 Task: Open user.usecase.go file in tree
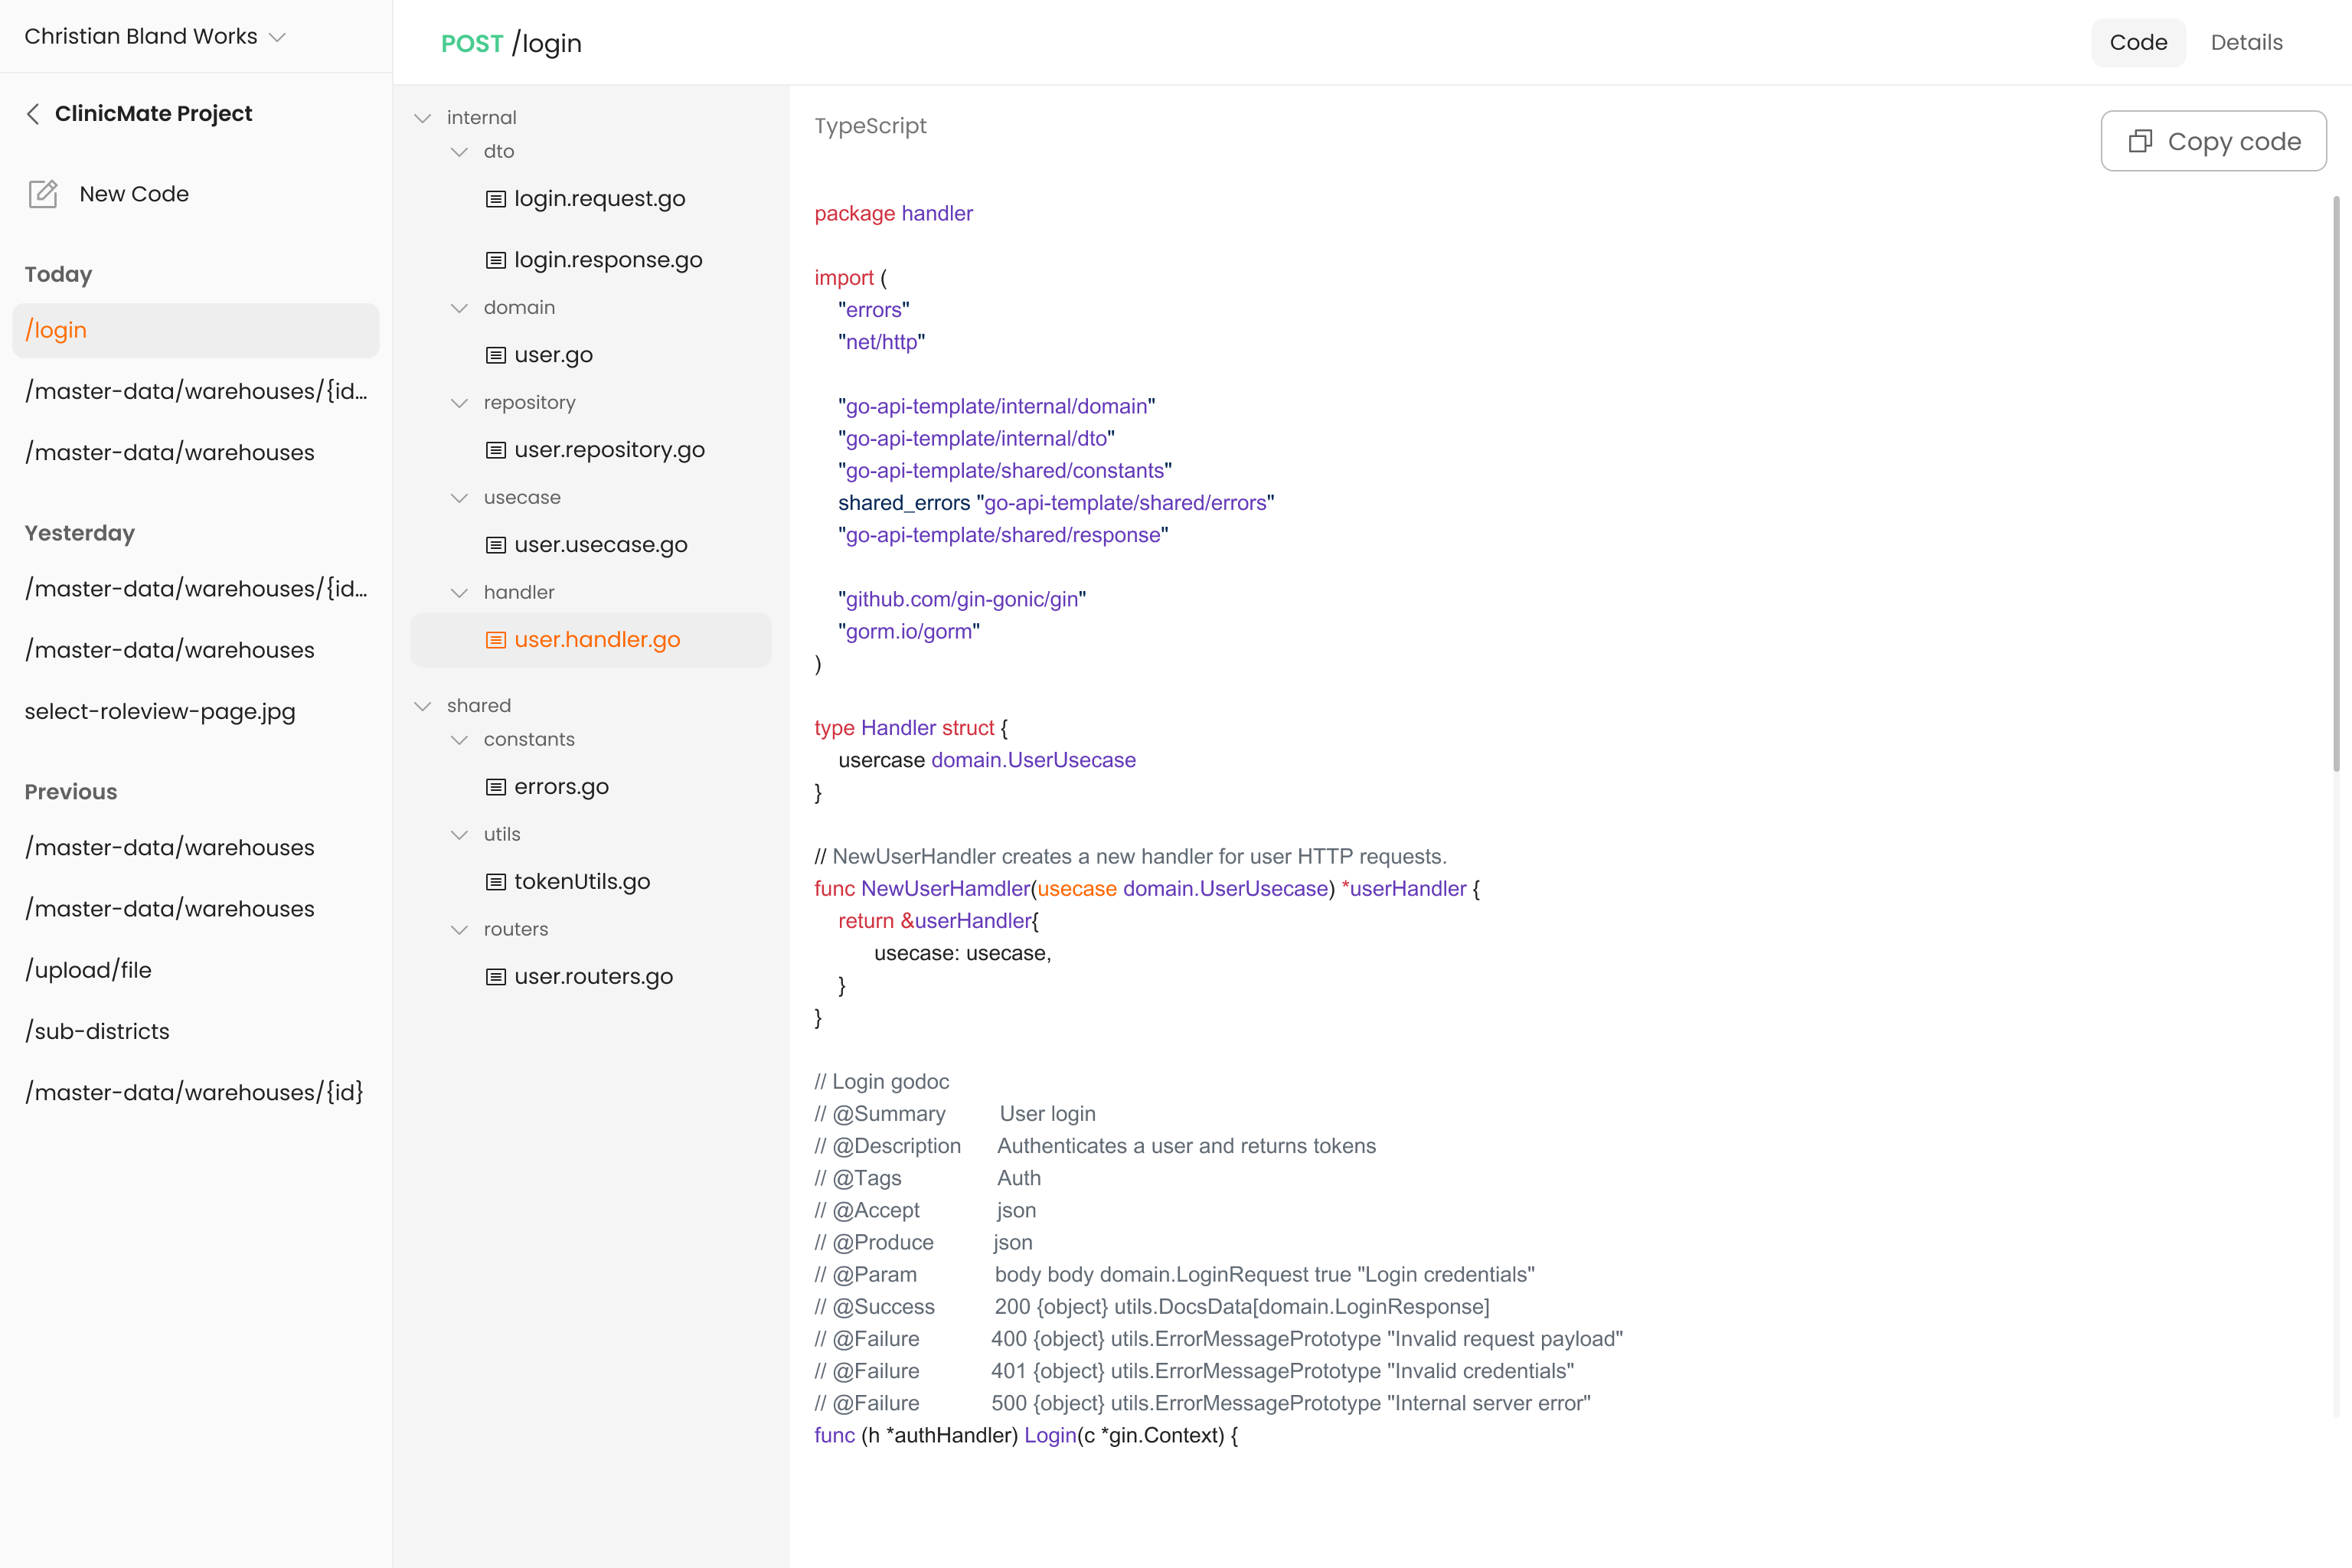point(600,545)
